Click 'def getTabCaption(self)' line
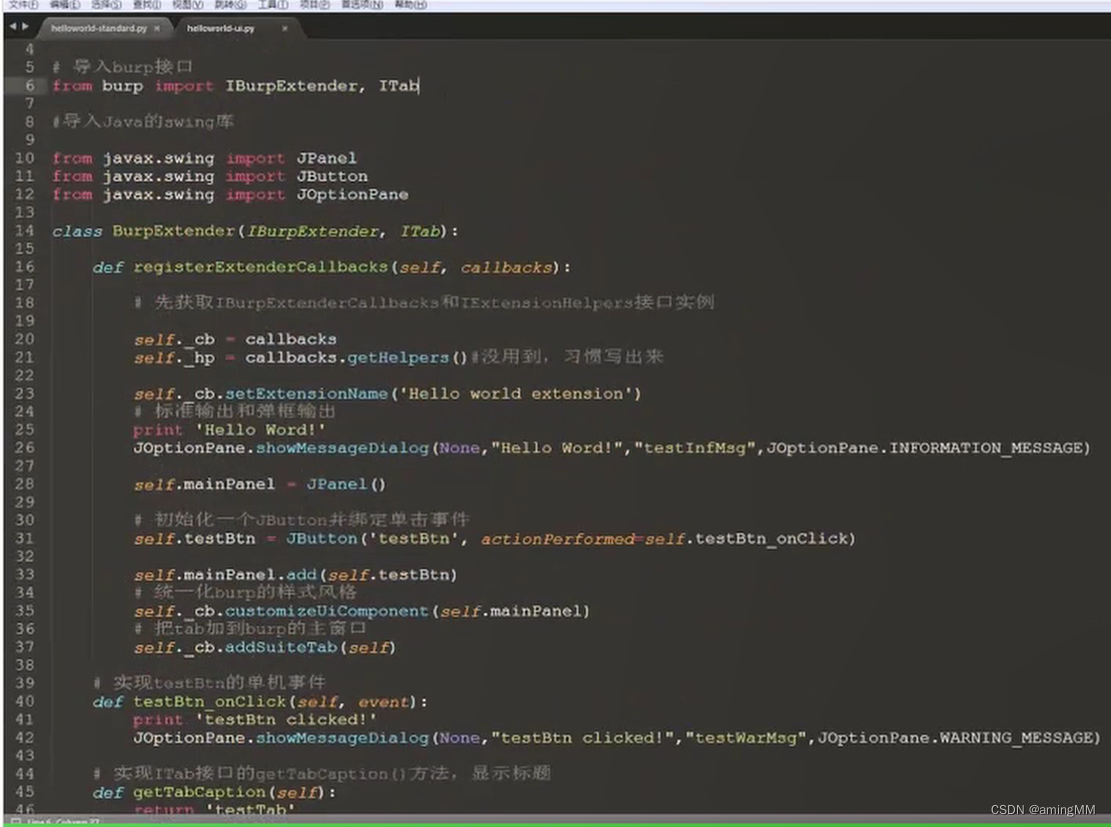 pyautogui.click(x=214, y=792)
